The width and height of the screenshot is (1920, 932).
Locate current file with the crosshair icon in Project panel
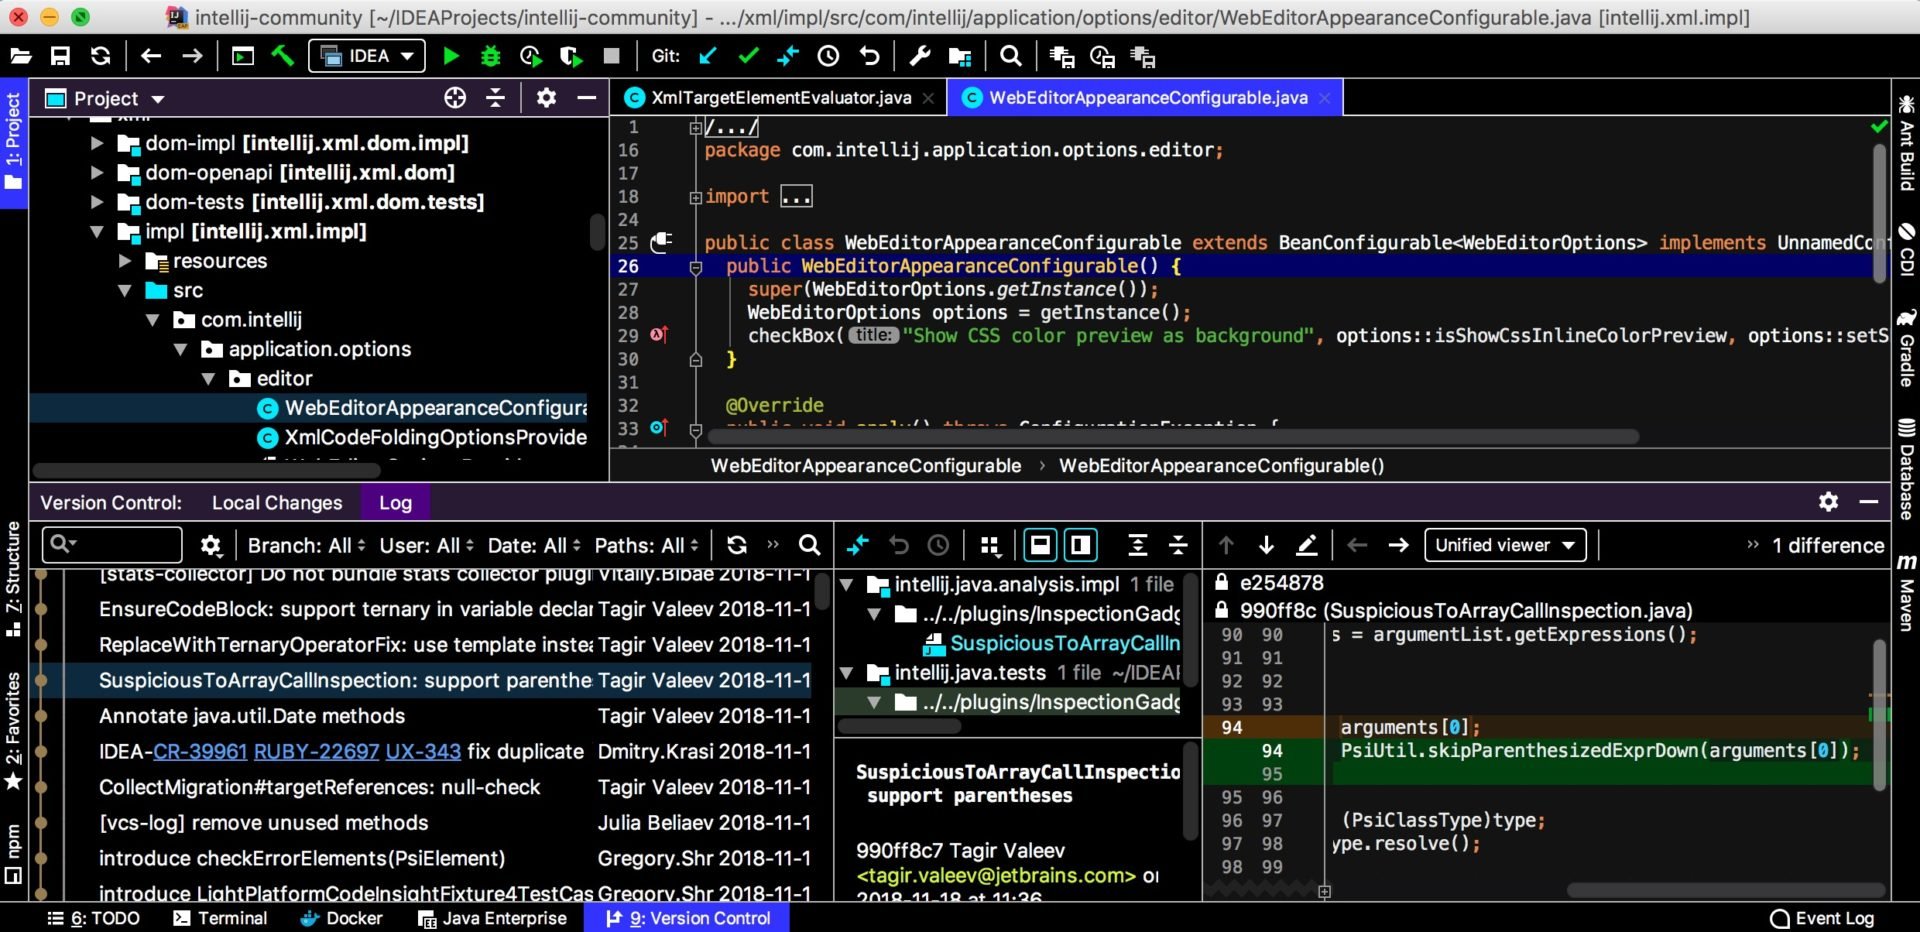[455, 98]
